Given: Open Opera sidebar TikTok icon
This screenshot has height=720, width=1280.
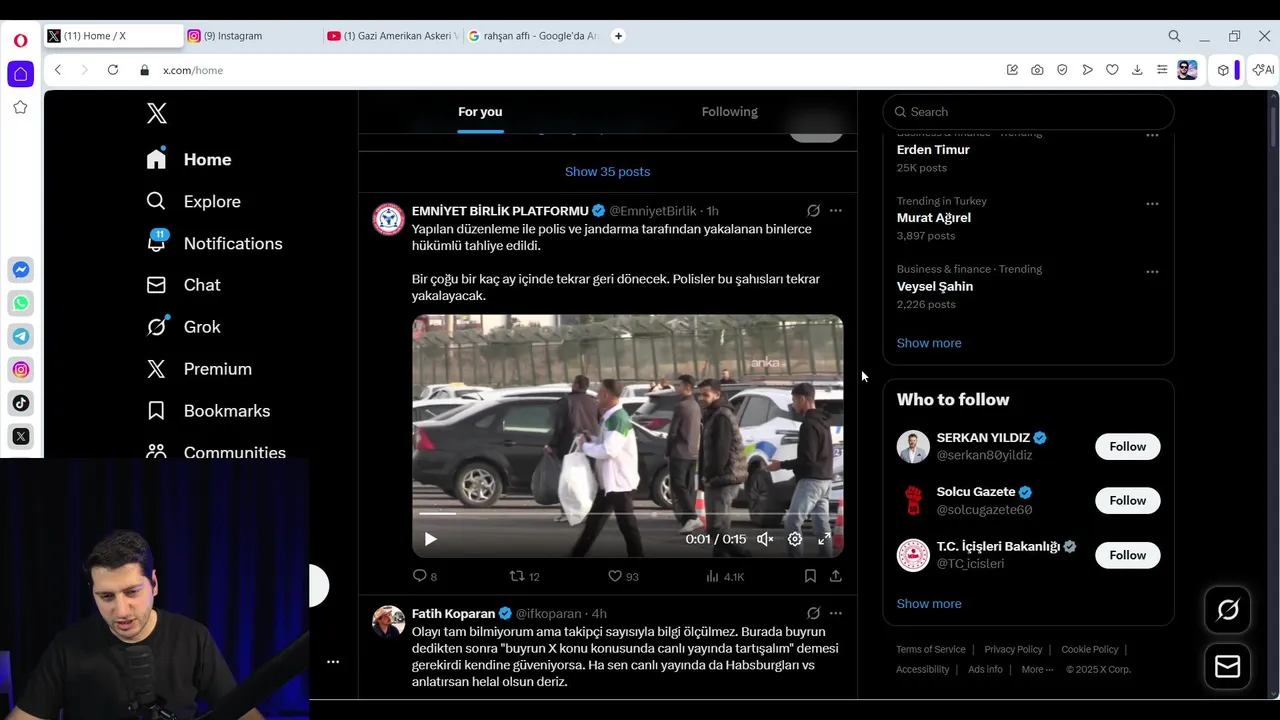Looking at the screenshot, I should click(20, 403).
